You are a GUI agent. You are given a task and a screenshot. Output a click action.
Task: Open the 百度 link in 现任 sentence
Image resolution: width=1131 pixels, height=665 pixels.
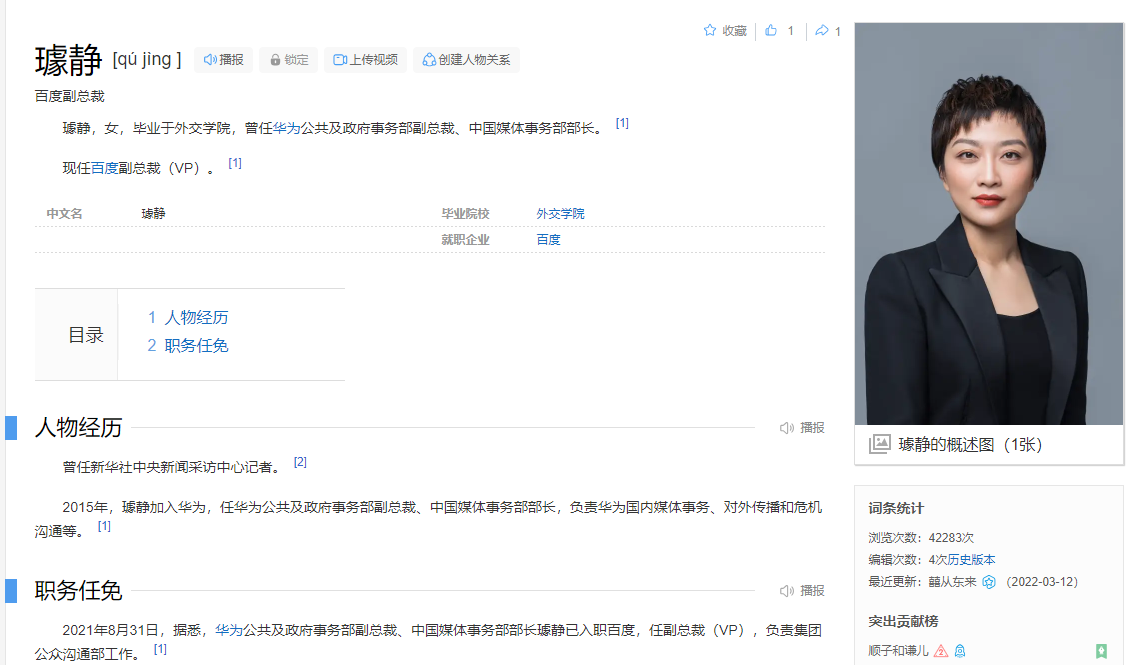tap(105, 168)
